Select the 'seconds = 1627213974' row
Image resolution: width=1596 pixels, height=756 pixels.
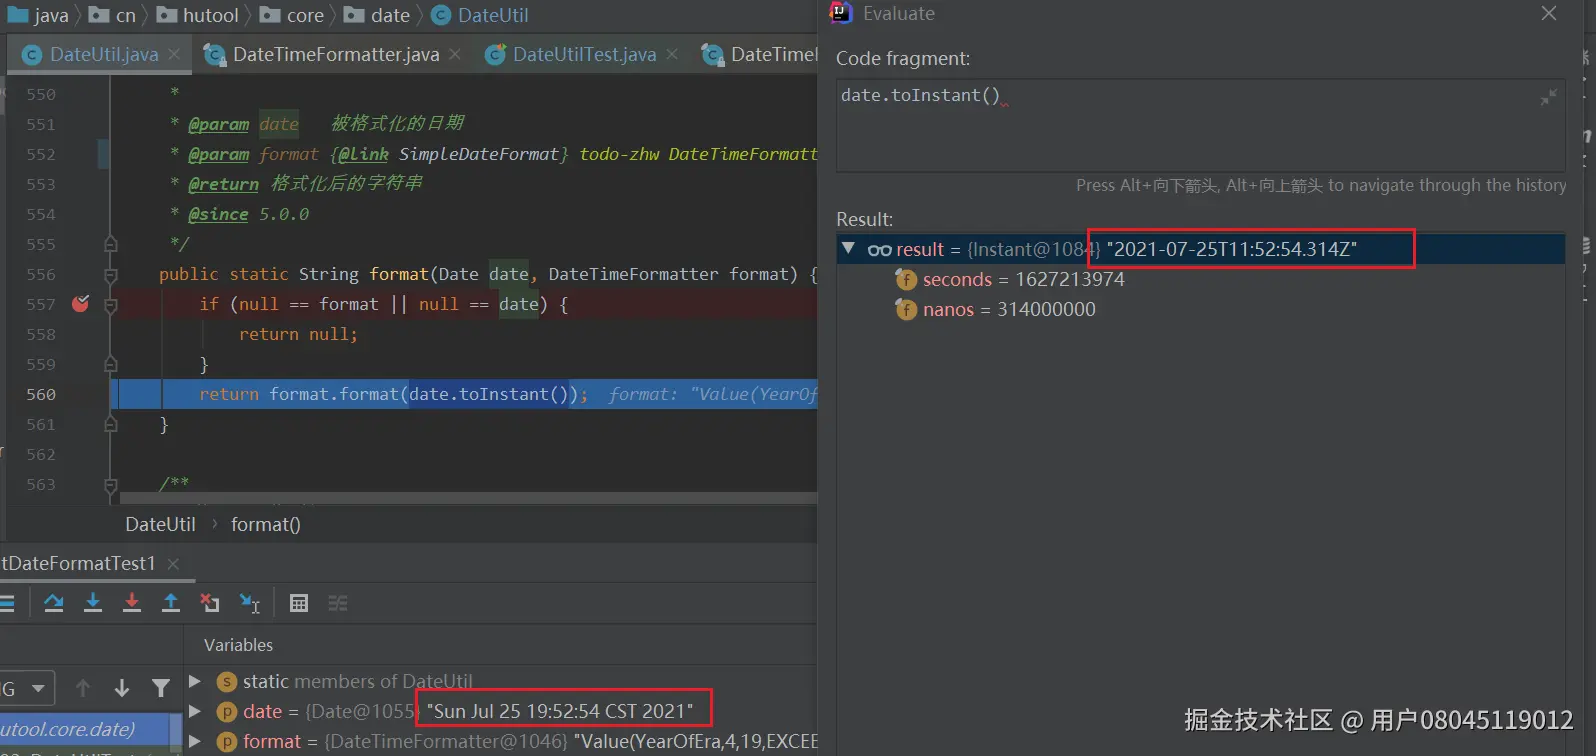(x=1024, y=280)
